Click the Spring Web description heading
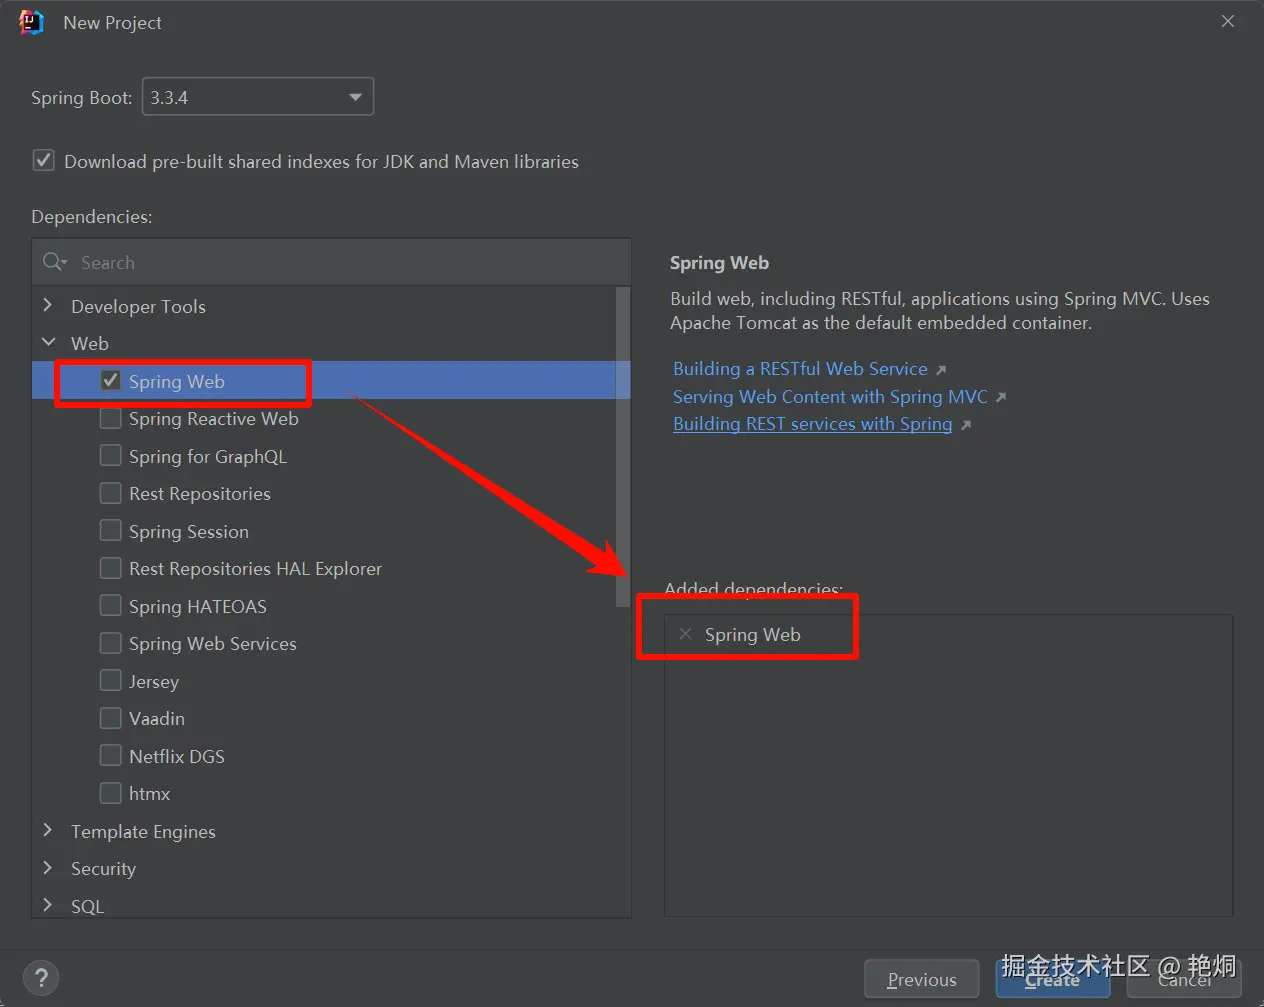1264x1007 pixels. pos(719,262)
